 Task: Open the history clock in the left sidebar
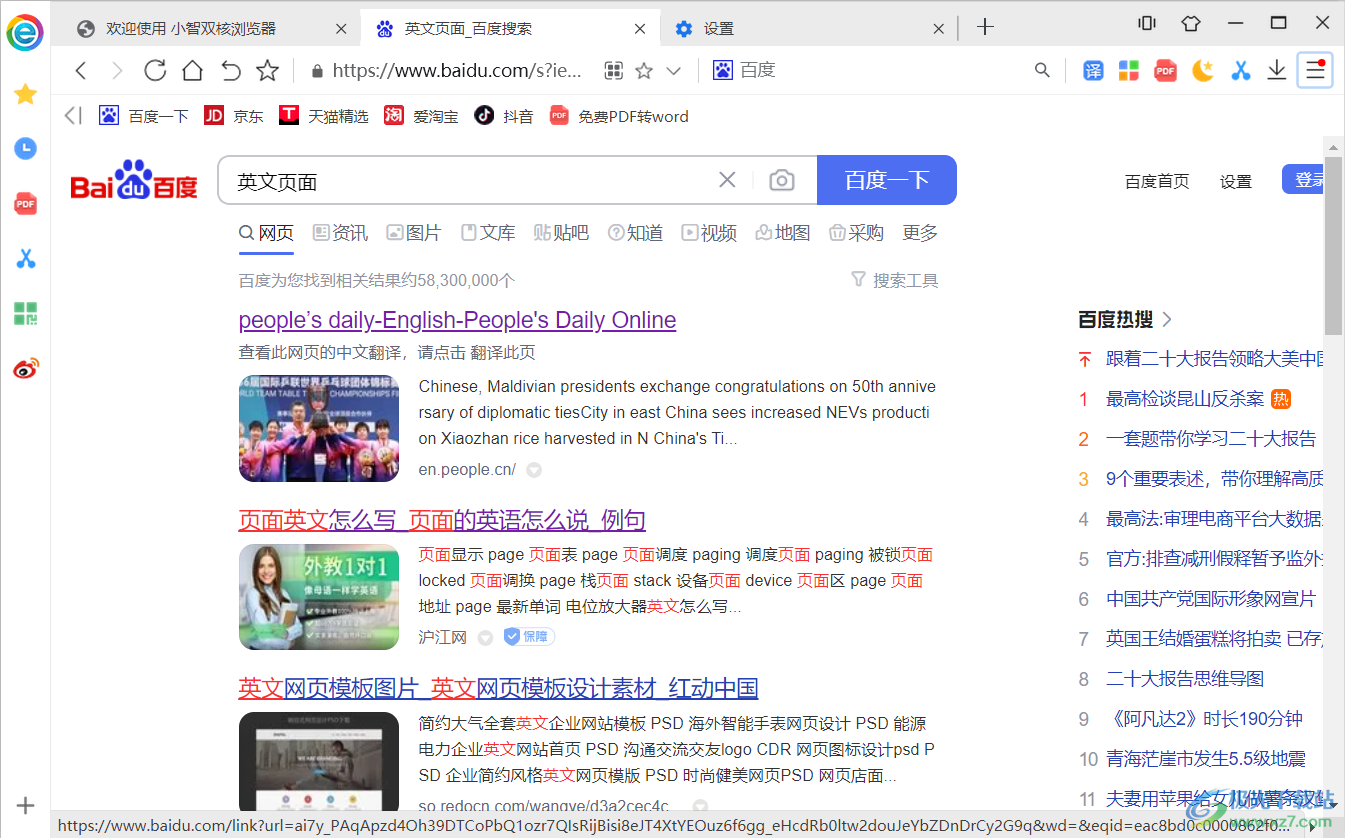click(x=25, y=149)
